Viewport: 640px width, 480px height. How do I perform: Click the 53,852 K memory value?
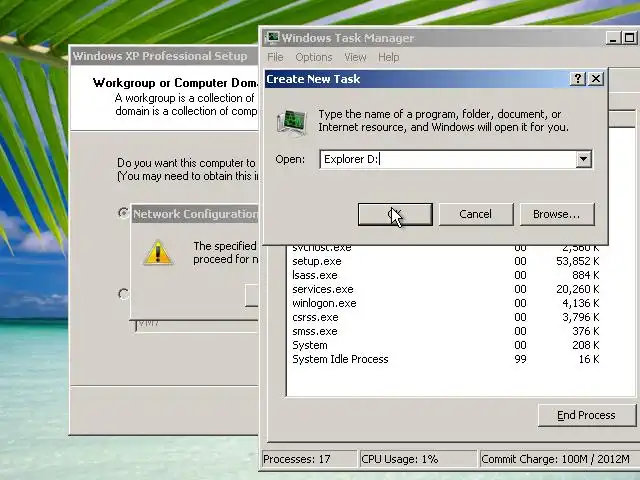click(578, 261)
